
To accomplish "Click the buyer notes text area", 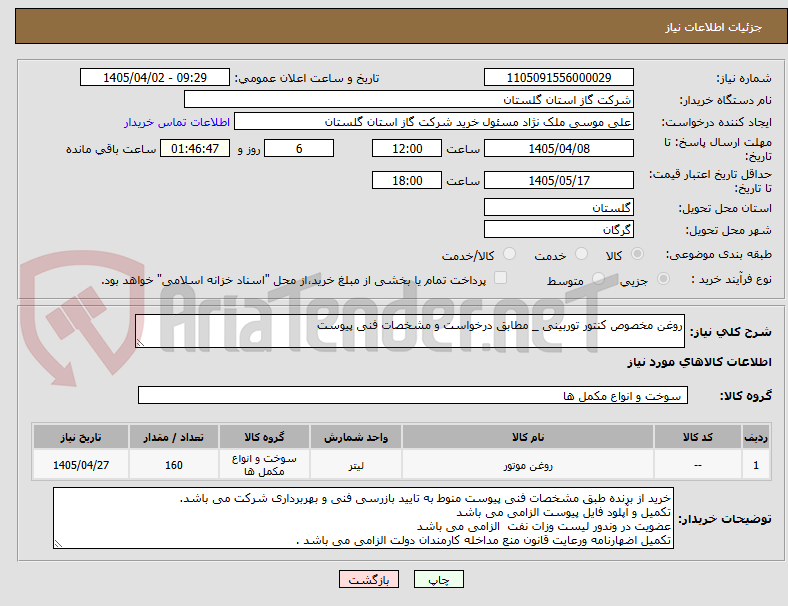I will pos(363,518).
